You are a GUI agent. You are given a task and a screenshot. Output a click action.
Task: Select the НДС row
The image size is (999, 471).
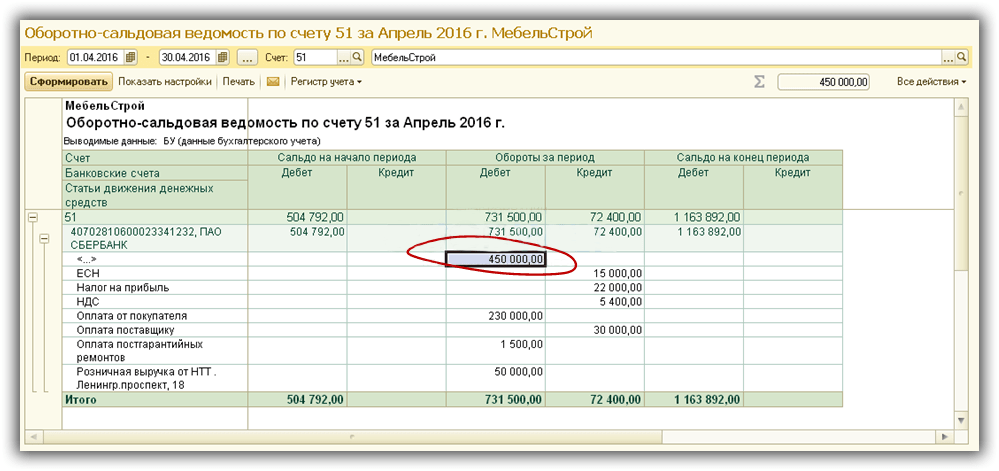coord(155,301)
